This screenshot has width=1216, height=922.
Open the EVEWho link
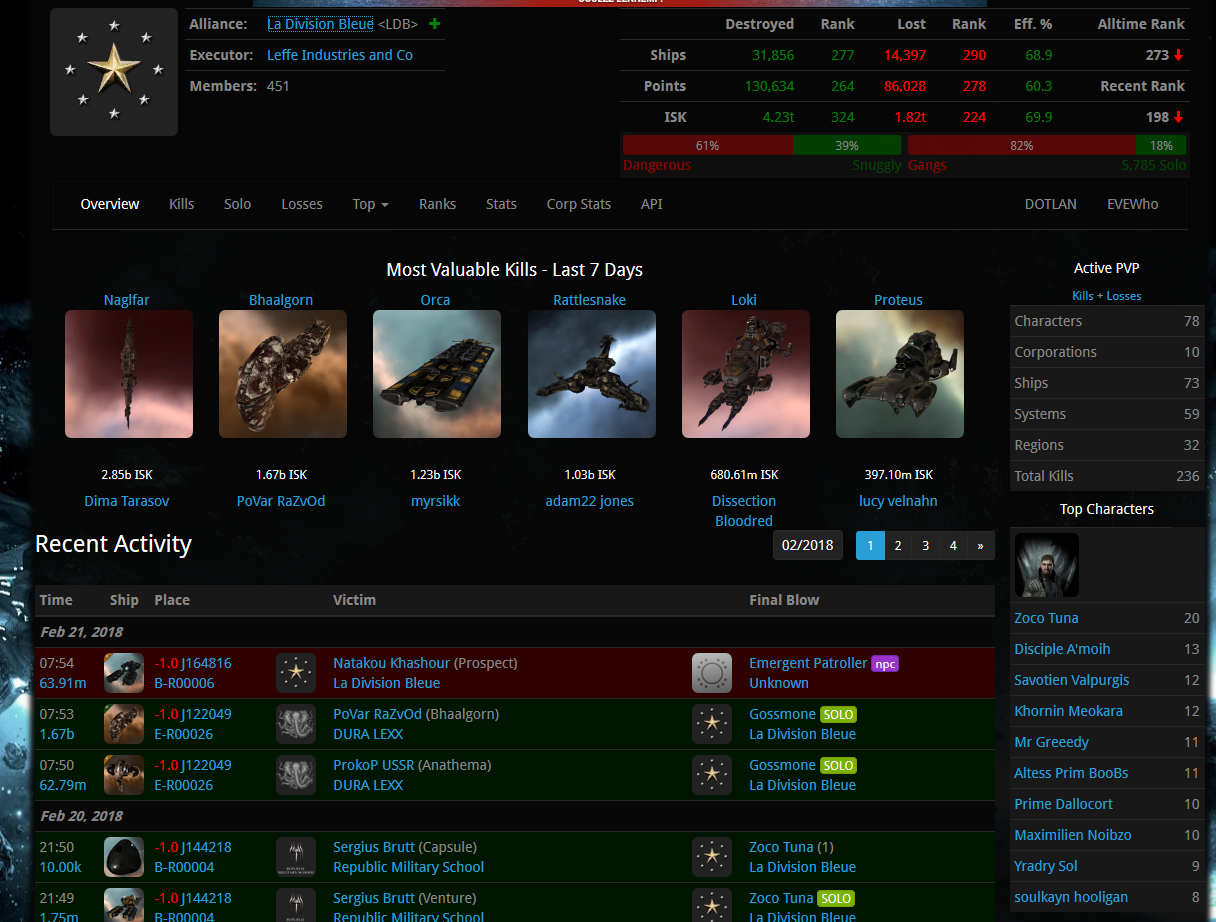pyautogui.click(x=1133, y=204)
